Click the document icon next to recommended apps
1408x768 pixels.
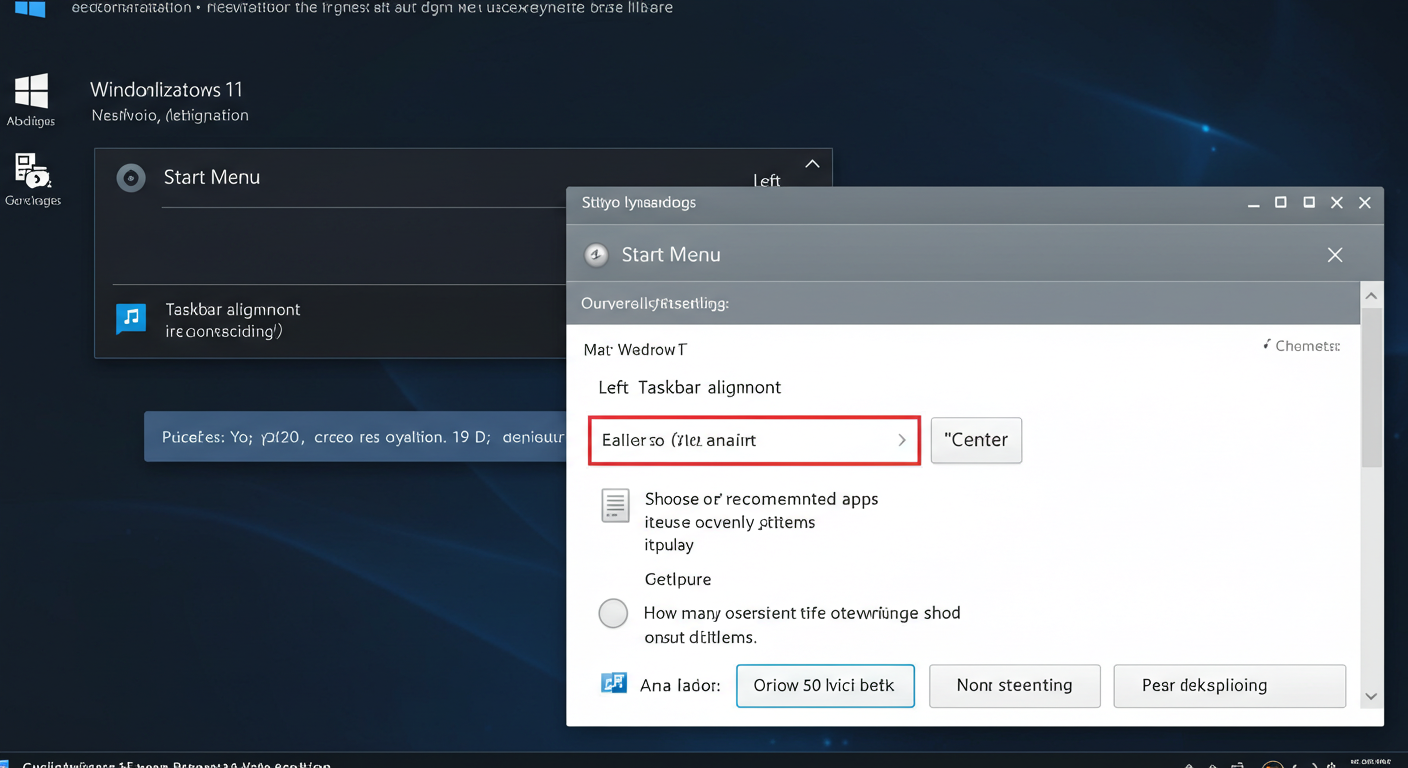615,505
